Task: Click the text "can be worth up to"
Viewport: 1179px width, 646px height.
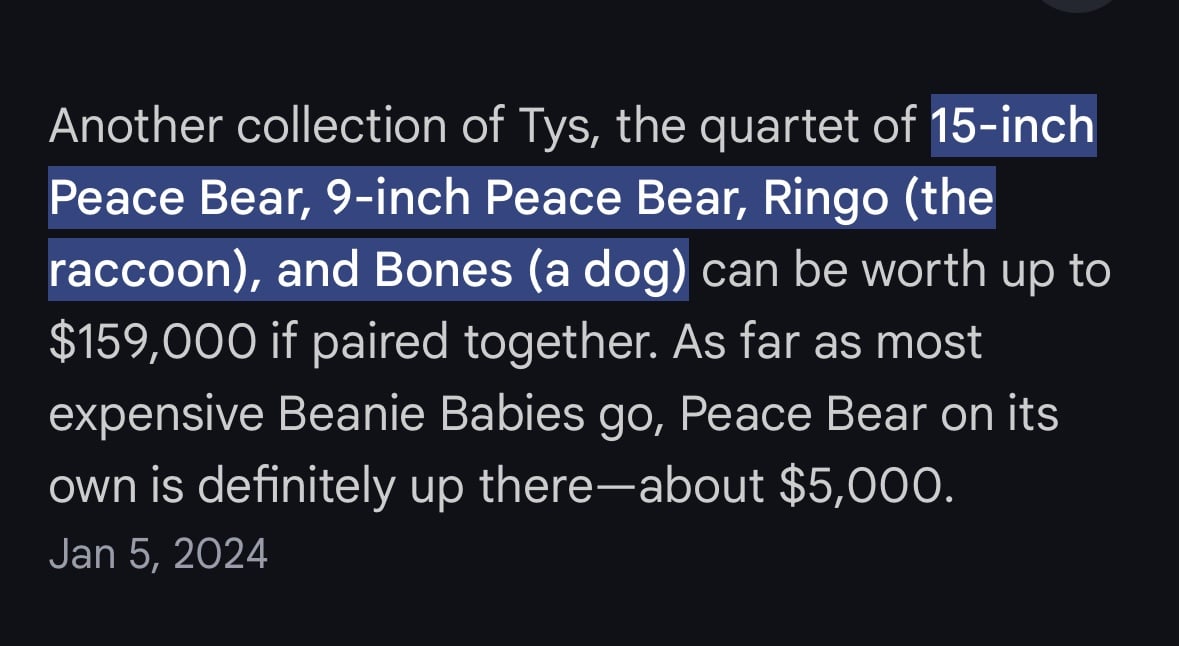Action: (x=905, y=271)
